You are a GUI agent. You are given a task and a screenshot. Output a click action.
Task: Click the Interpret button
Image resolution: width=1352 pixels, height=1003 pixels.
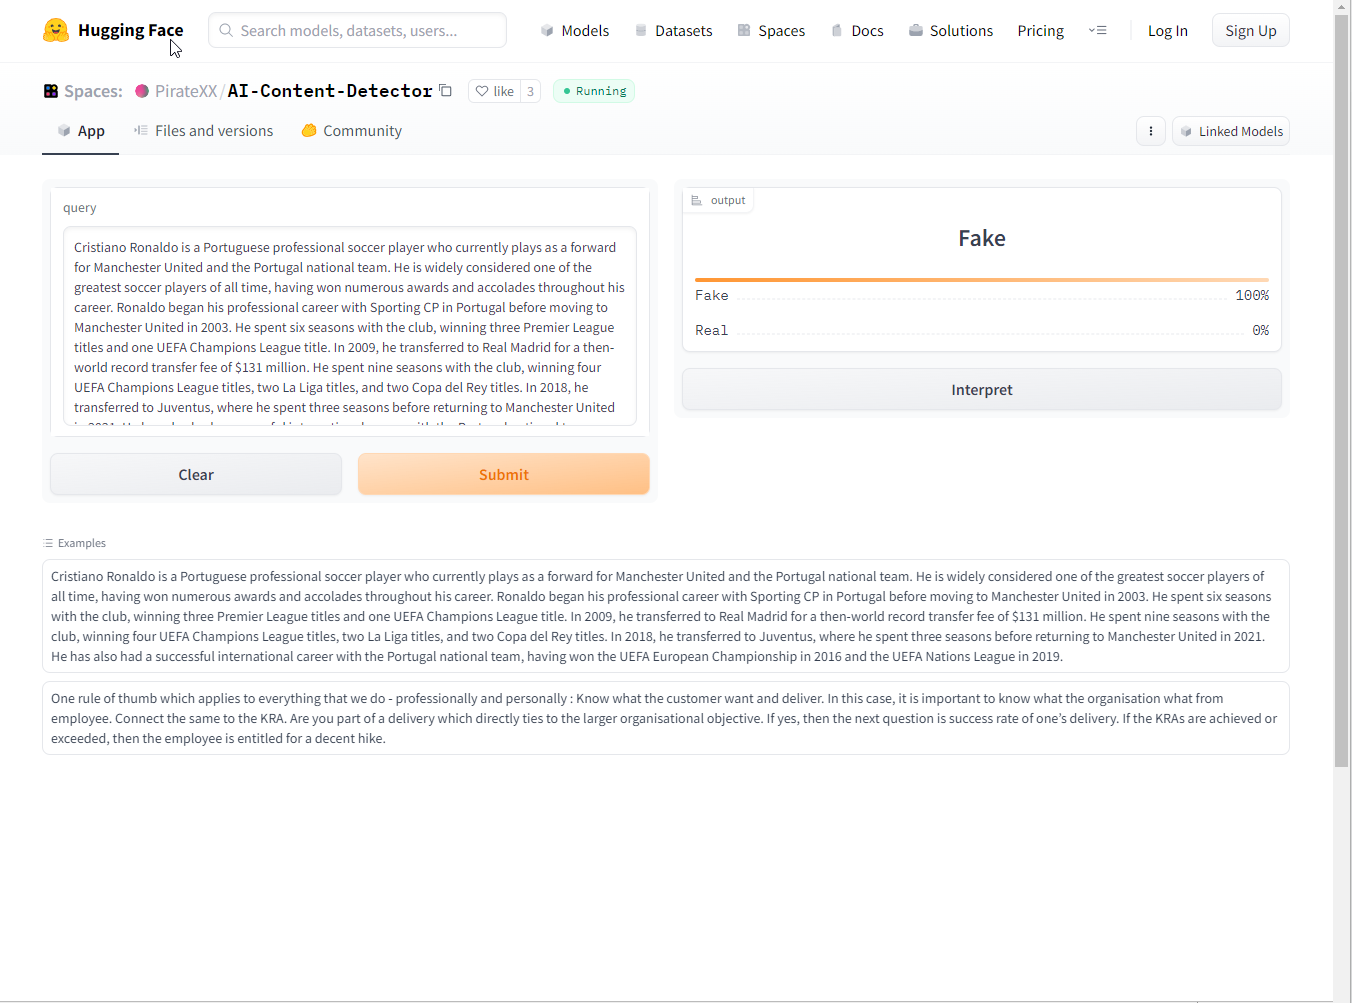click(982, 389)
